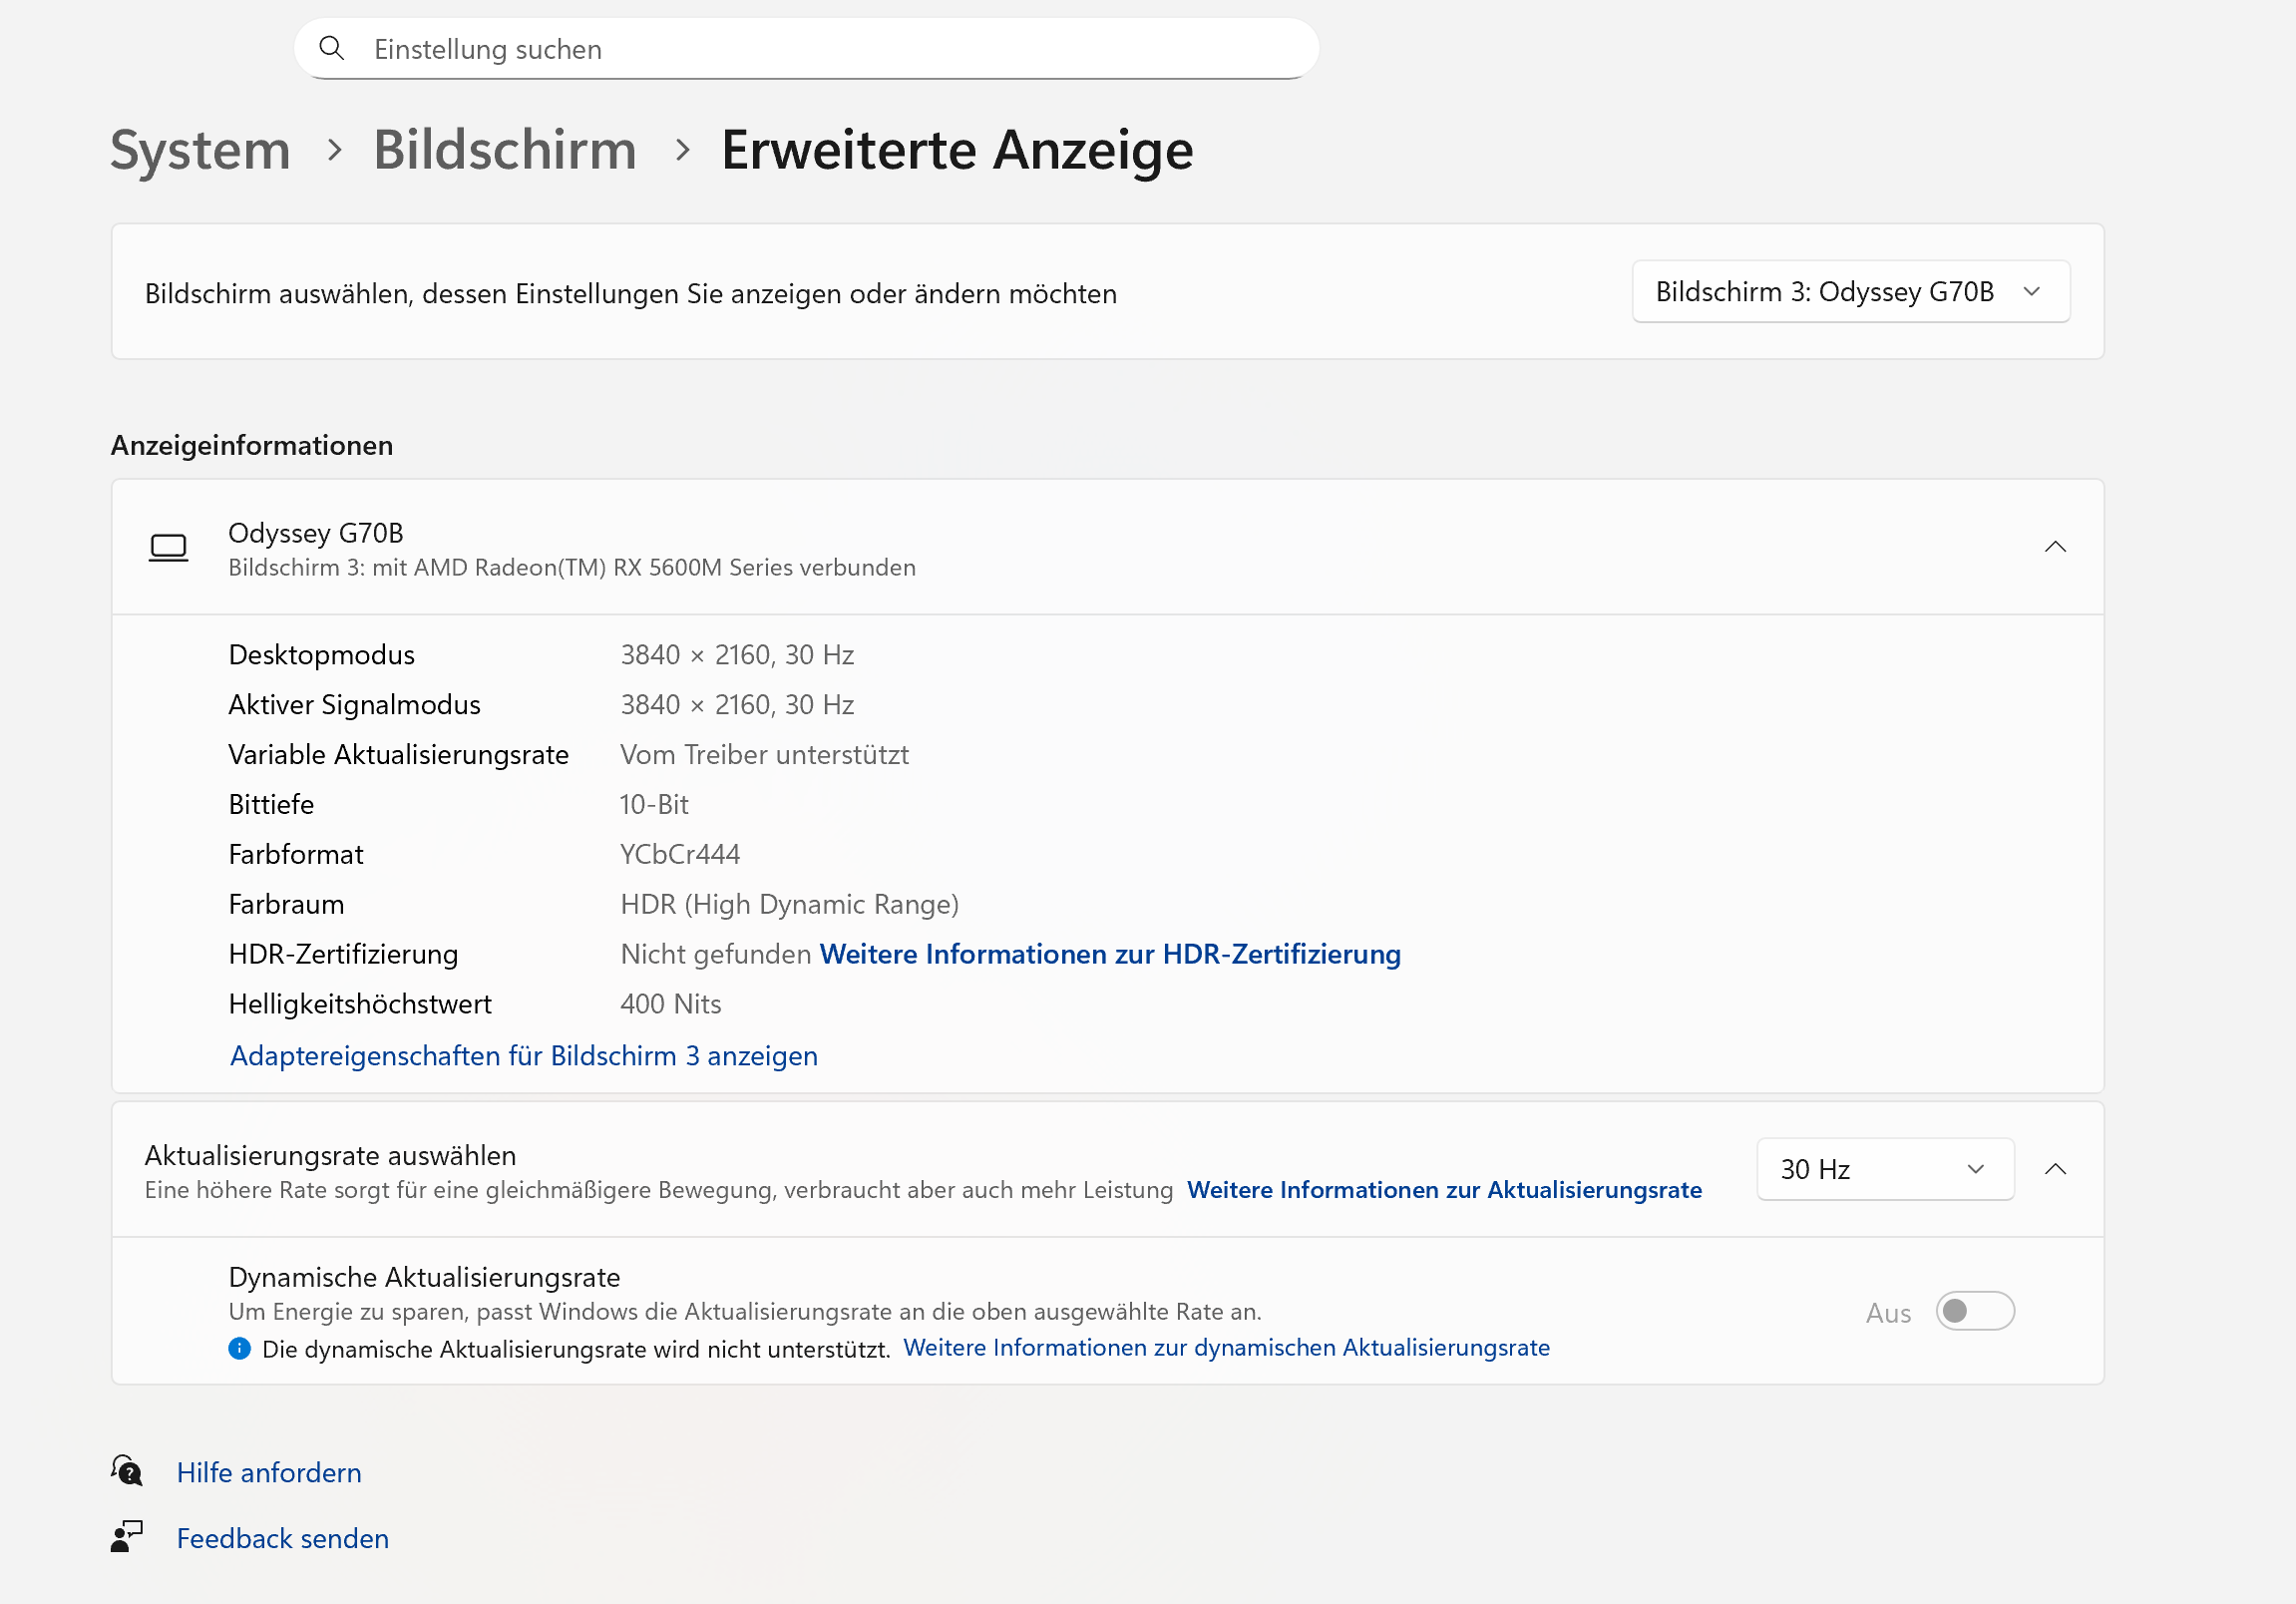Toggle Dynamische Aktualisierungsrate switch
This screenshot has height=1604, width=2296.
[1974, 1311]
